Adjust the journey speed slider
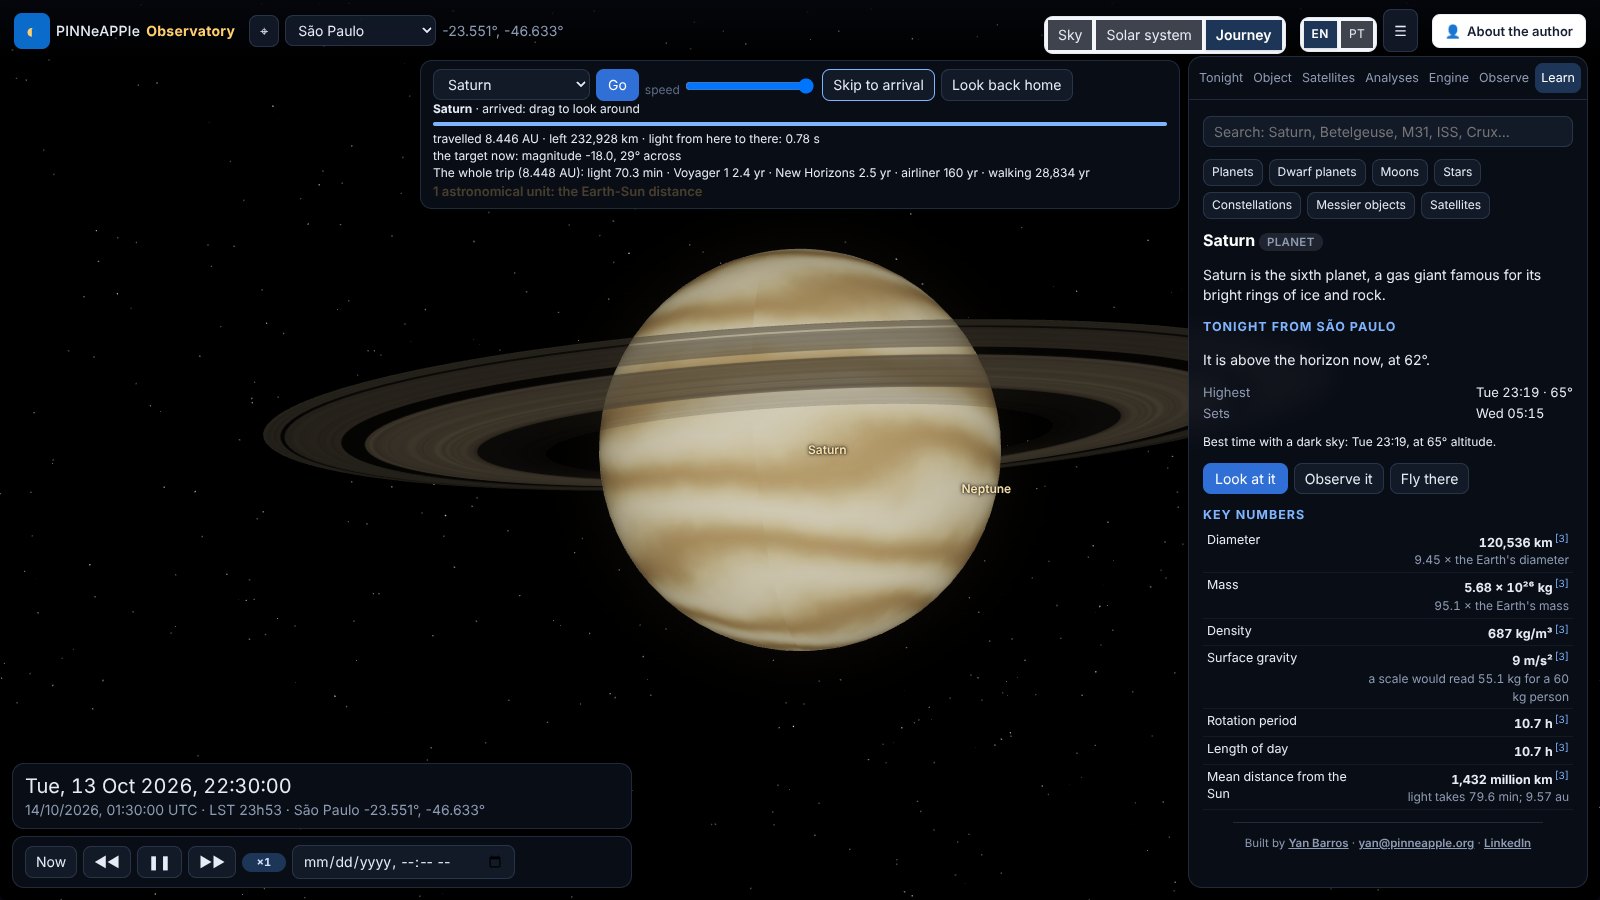 [749, 86]
